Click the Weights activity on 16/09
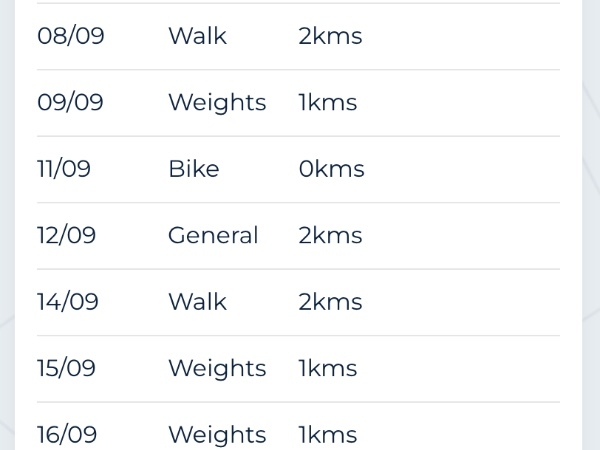Image resolution: width=600 pixels, height=450 pixels. tap(217, 435)
